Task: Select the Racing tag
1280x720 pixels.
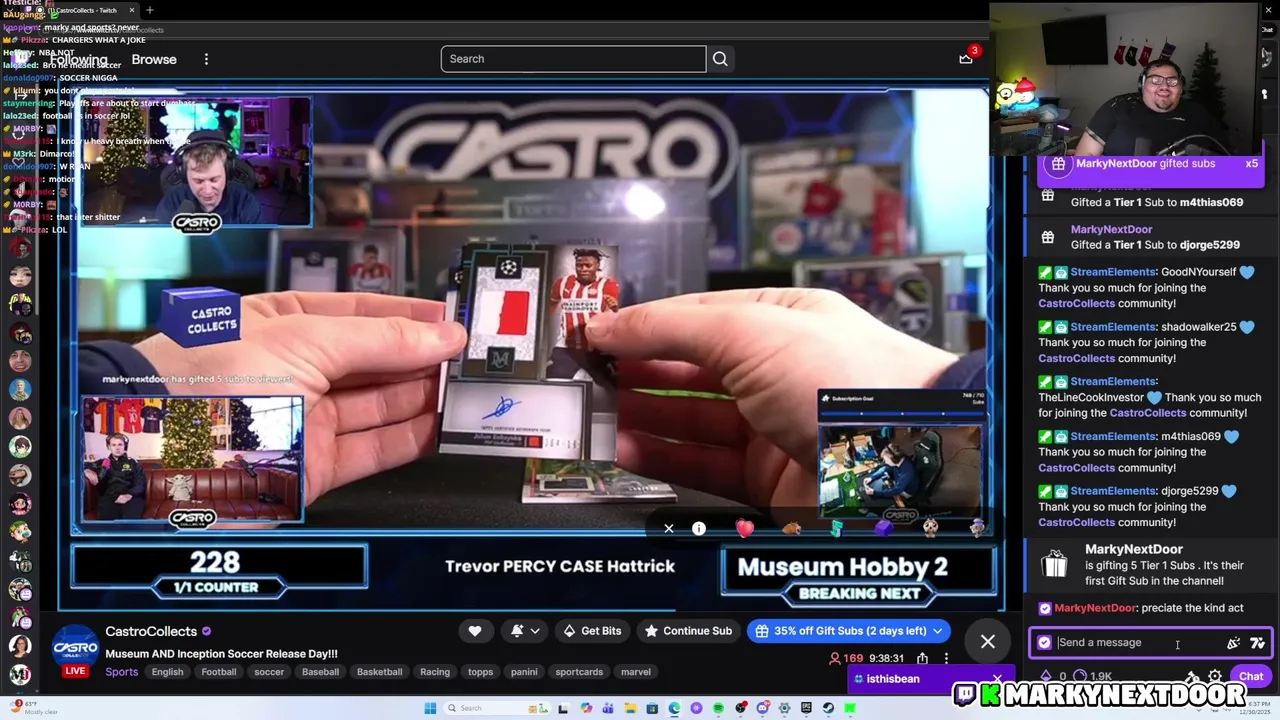Action: [435, 672]
